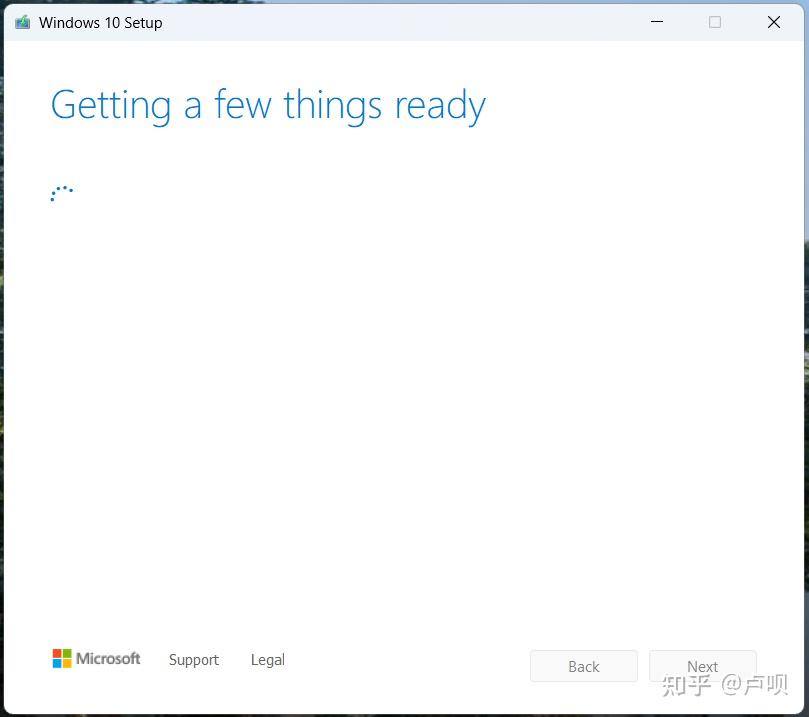Minimize the Windows 10 Setup window
The width and height of the screenshot is (809, 717).
(657, 22)
